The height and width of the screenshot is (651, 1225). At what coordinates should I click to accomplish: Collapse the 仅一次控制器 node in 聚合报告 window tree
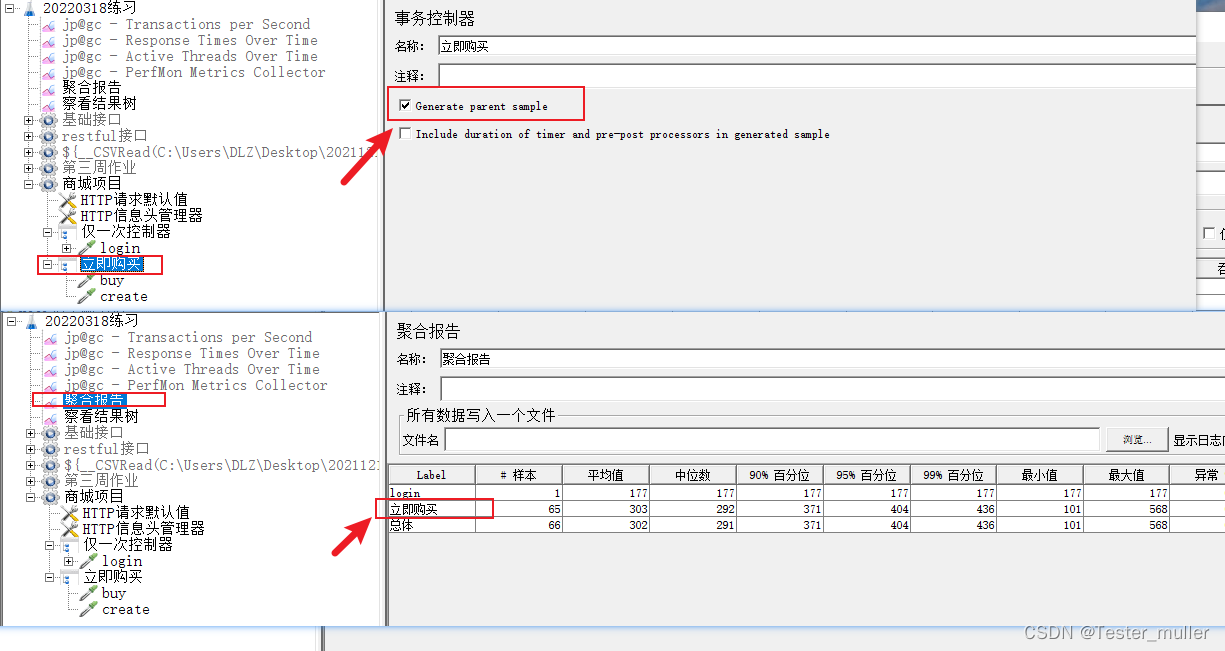50,545
